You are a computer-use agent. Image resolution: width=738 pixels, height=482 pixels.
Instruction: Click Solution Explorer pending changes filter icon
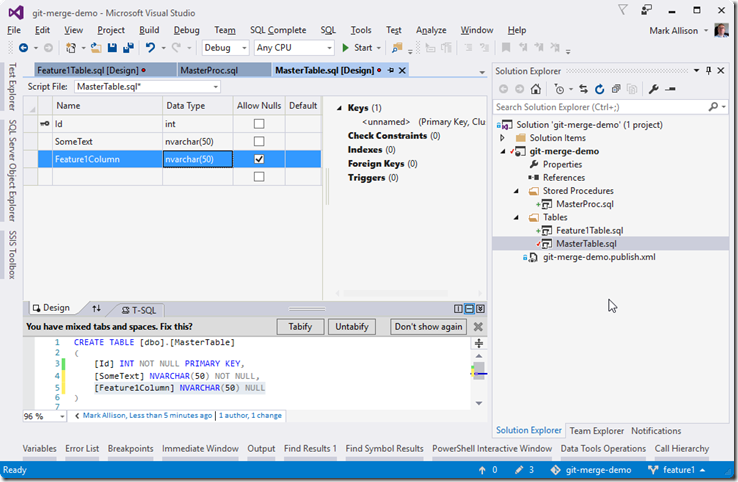click(x=559, y=89)
